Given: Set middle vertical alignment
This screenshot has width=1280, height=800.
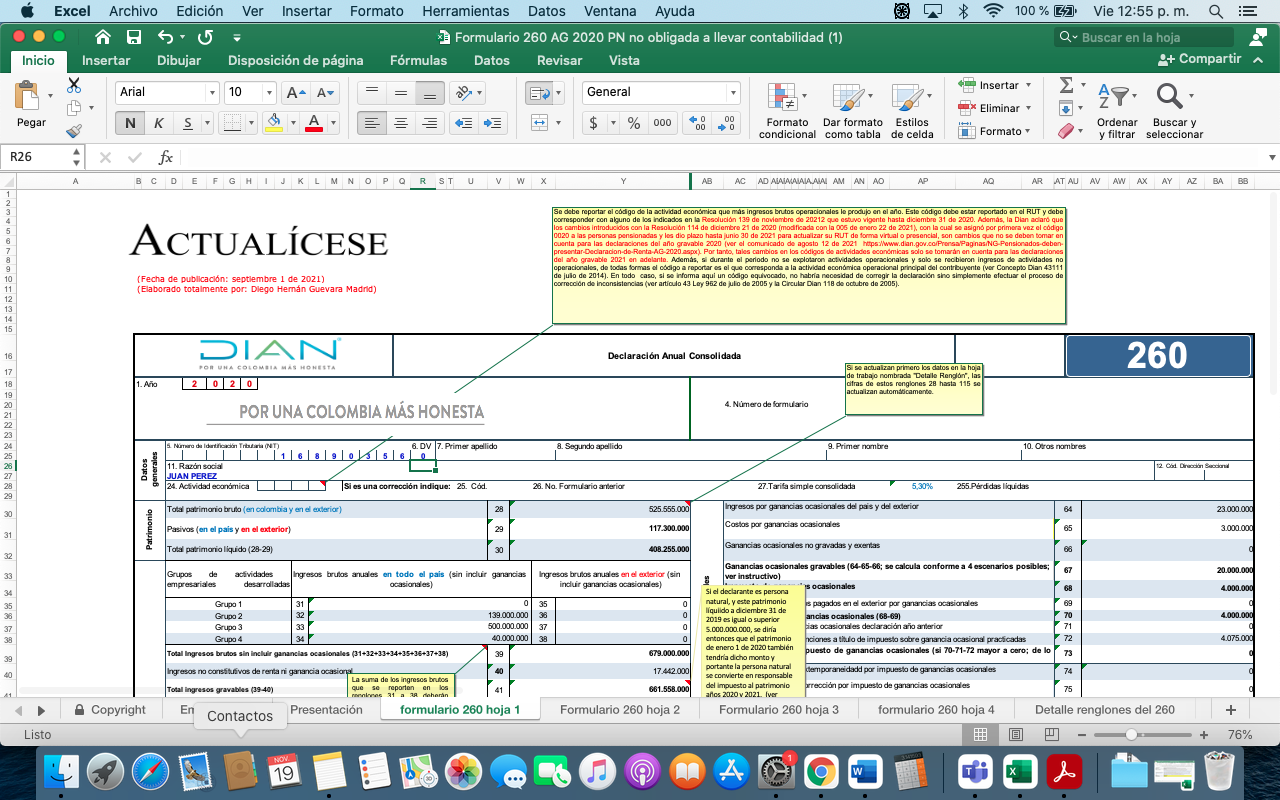Looking at the screenshot, I should 401,92.
